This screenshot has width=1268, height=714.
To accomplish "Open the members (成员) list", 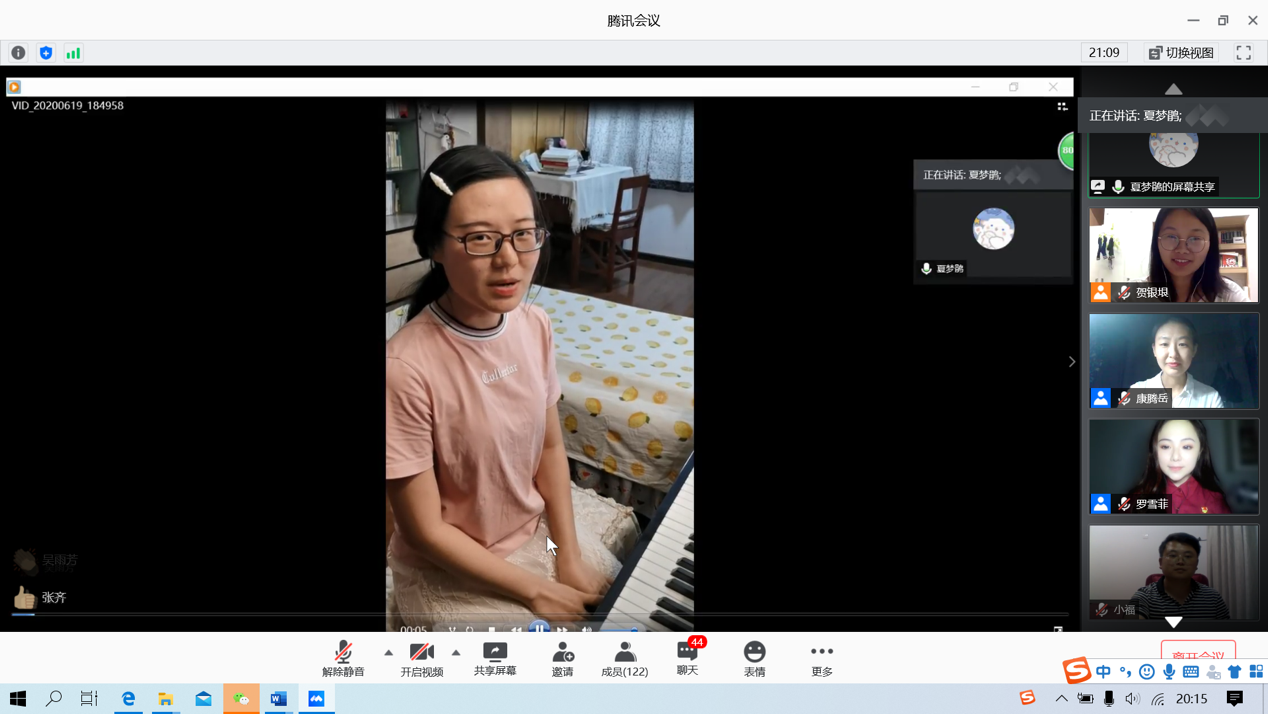I will coord(625,658).
